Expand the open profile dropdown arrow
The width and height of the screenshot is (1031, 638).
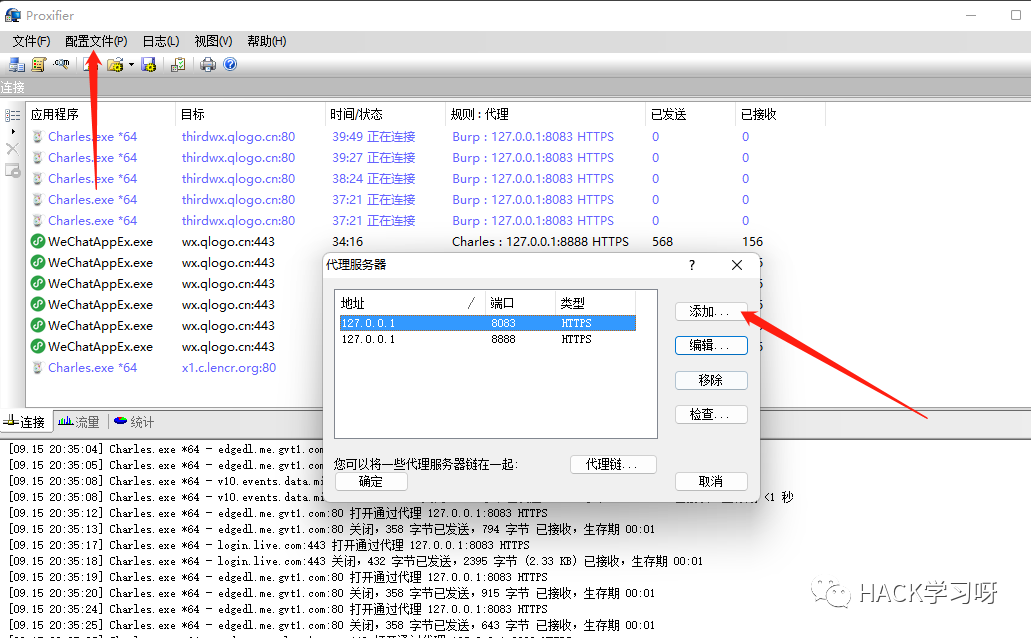click(x=132, y=64)
